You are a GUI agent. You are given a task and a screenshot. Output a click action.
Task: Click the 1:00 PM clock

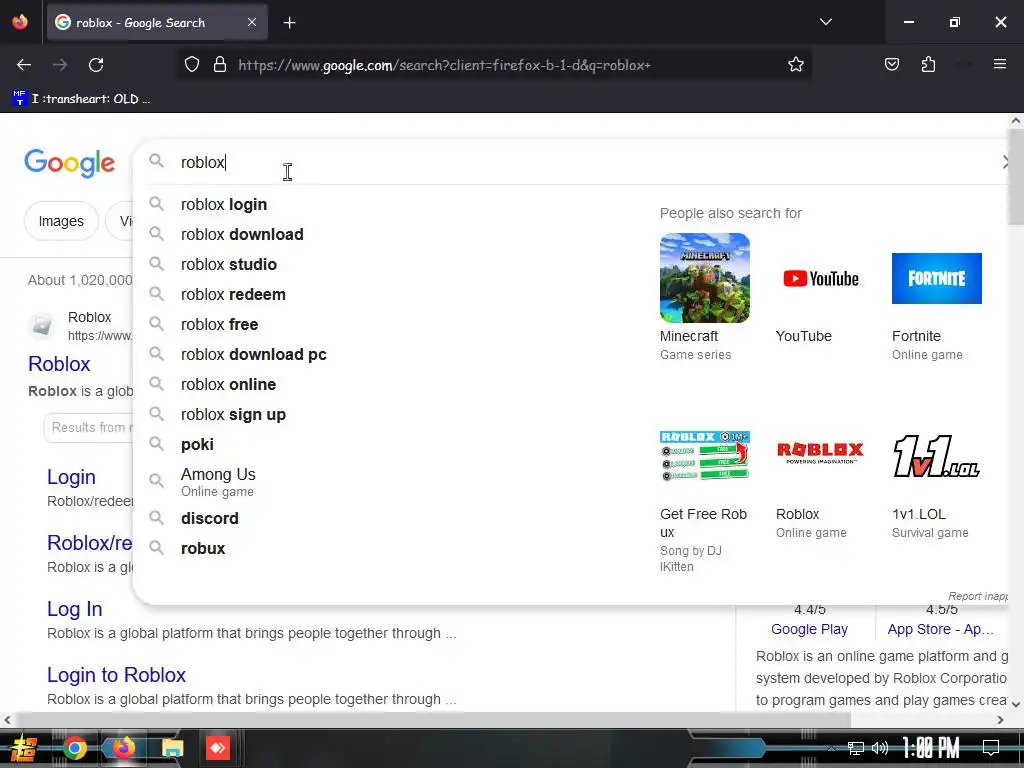click(x=931, y=748)
